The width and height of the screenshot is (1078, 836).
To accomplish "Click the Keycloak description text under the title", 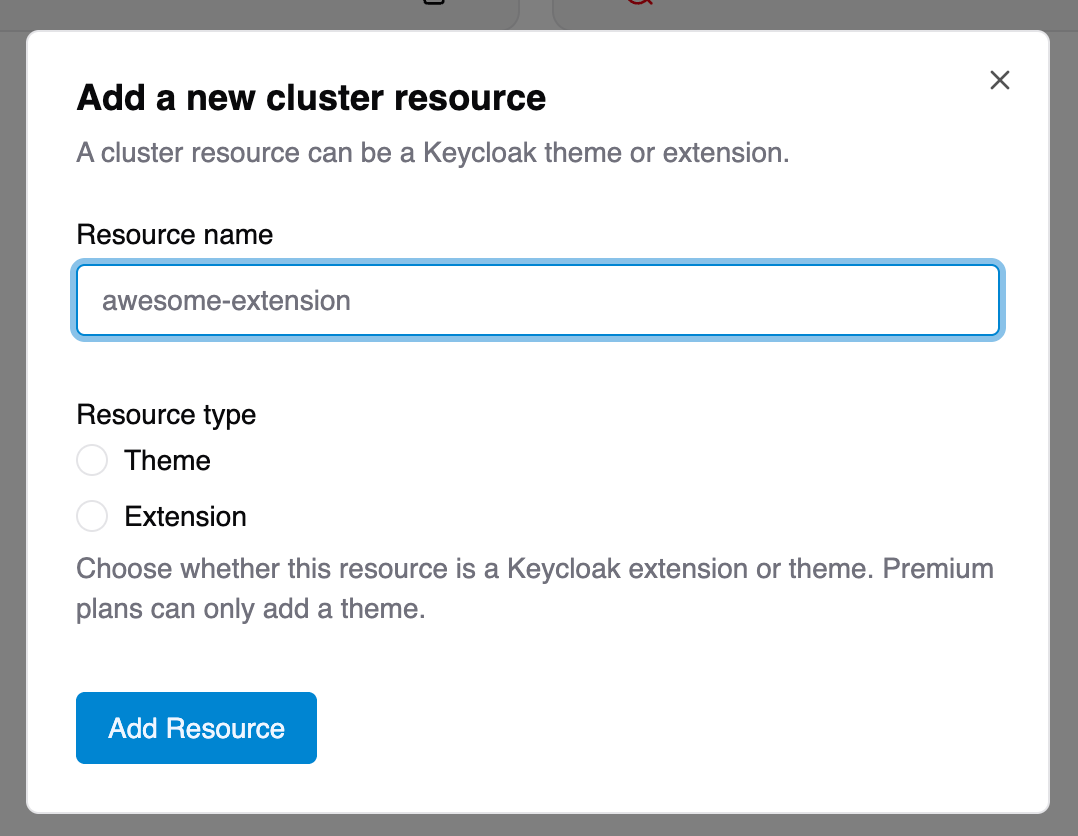I will point(432,152).
